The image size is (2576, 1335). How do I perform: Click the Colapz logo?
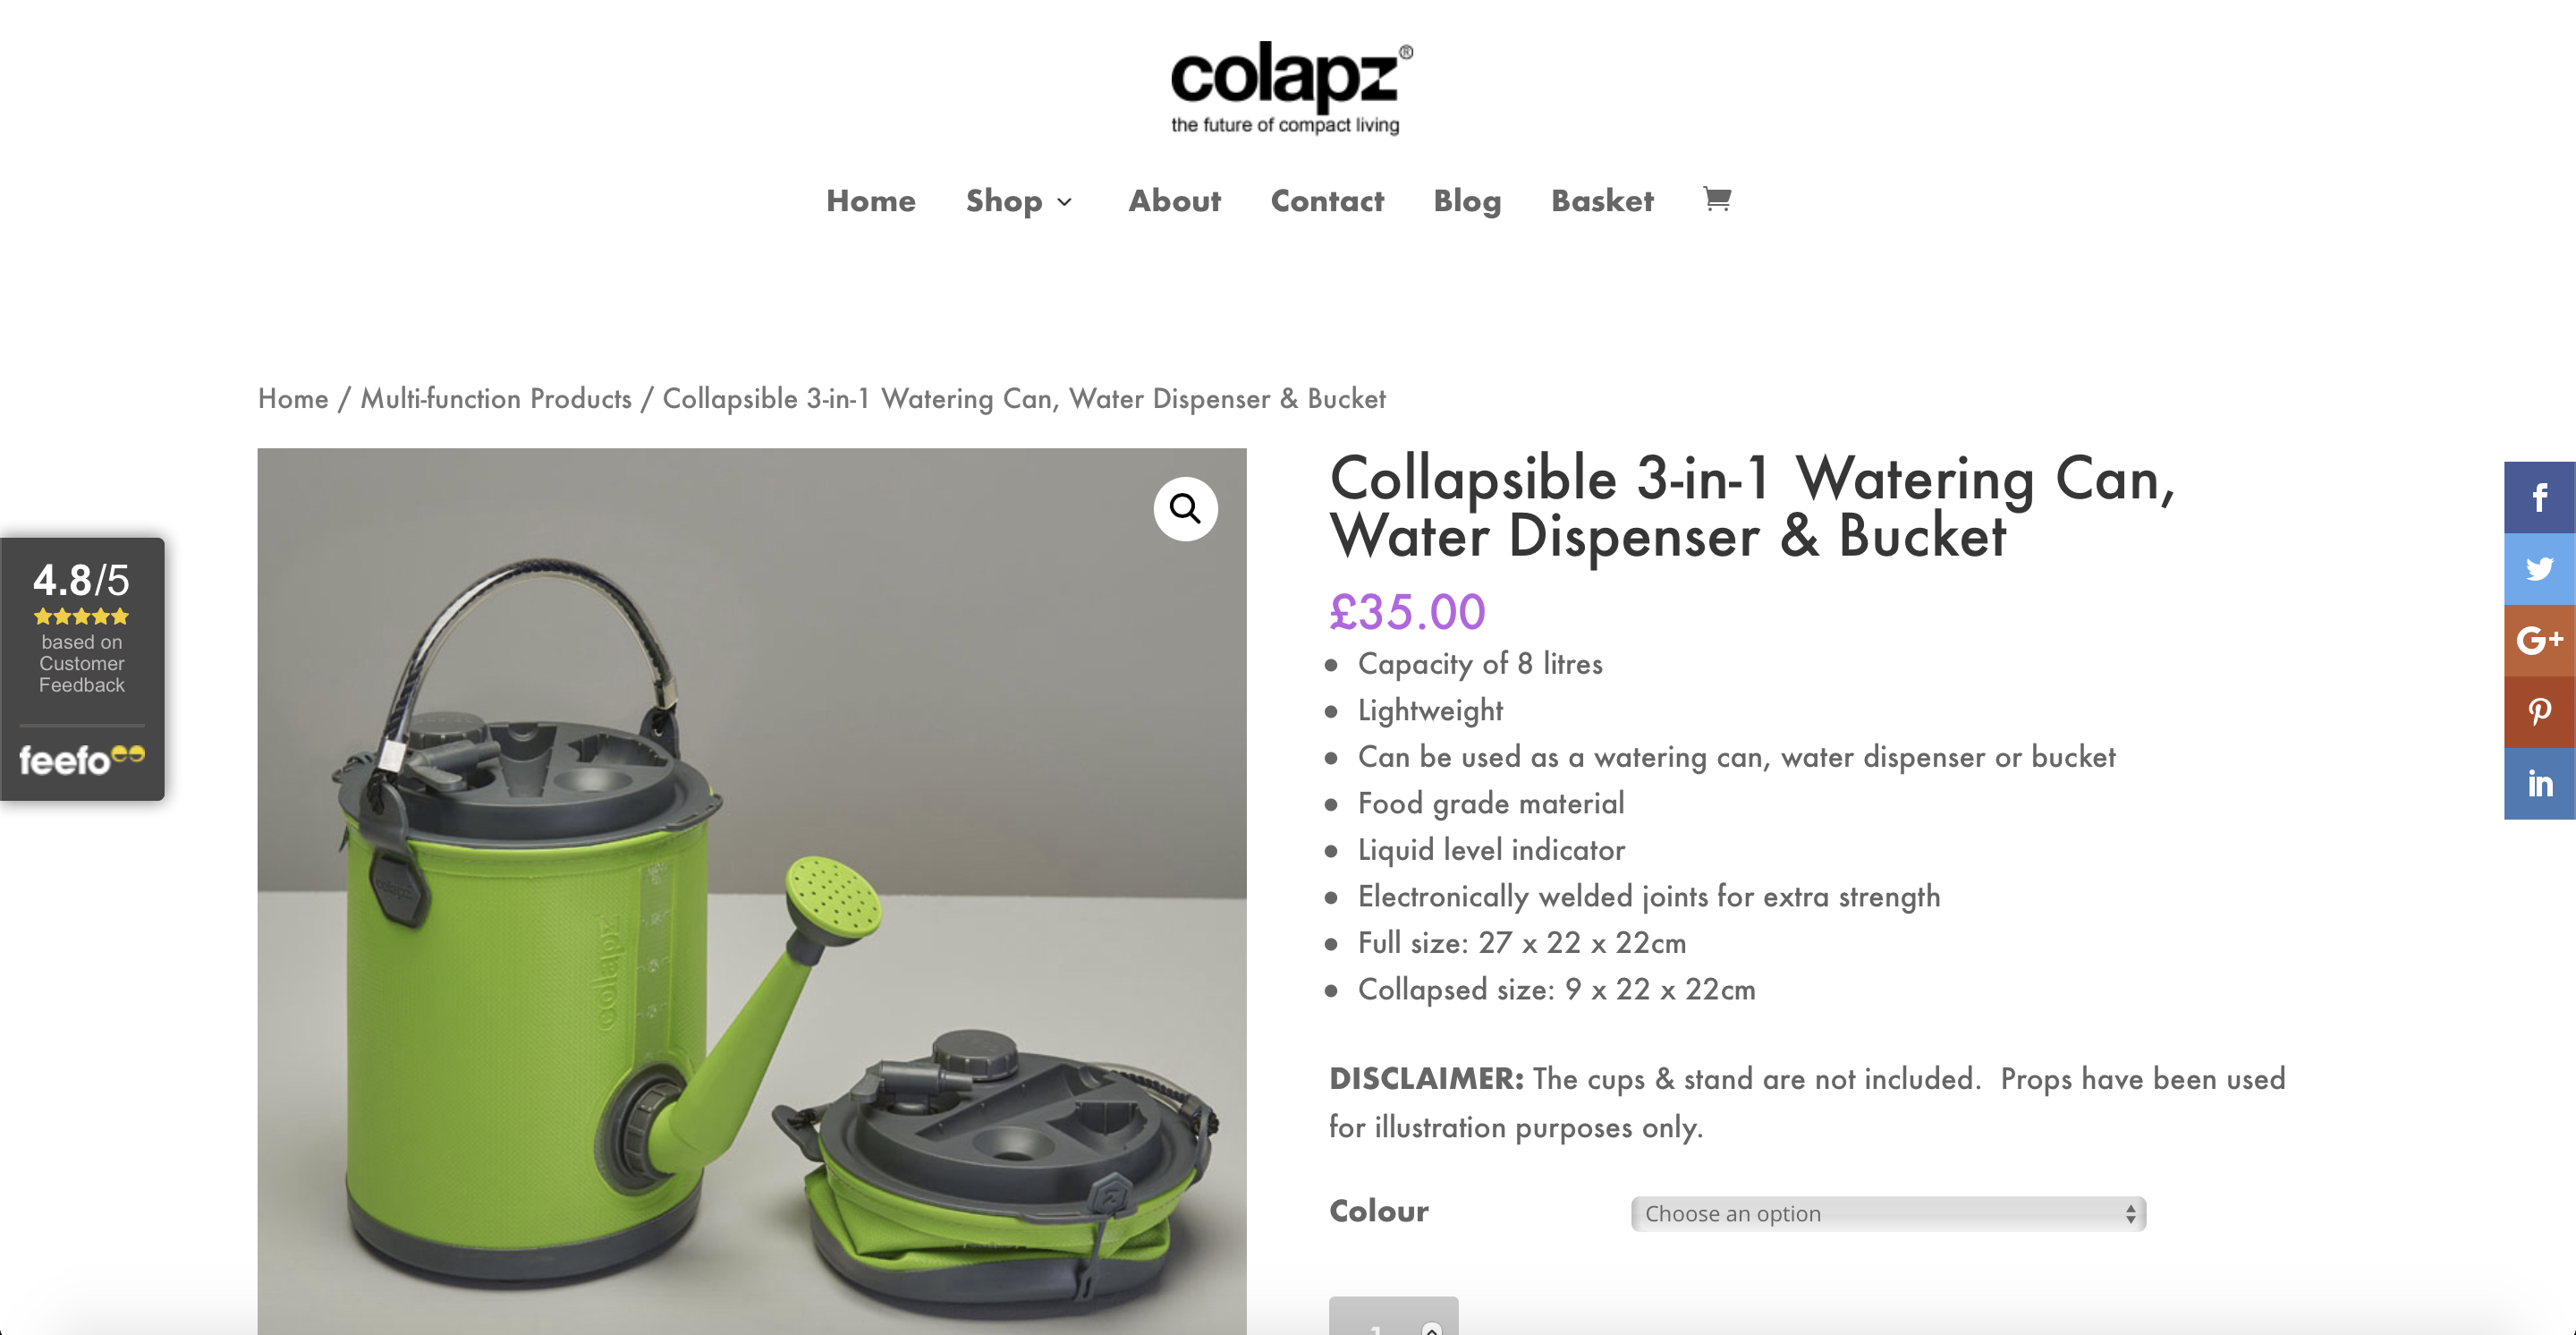click(x=1290, y=88)
